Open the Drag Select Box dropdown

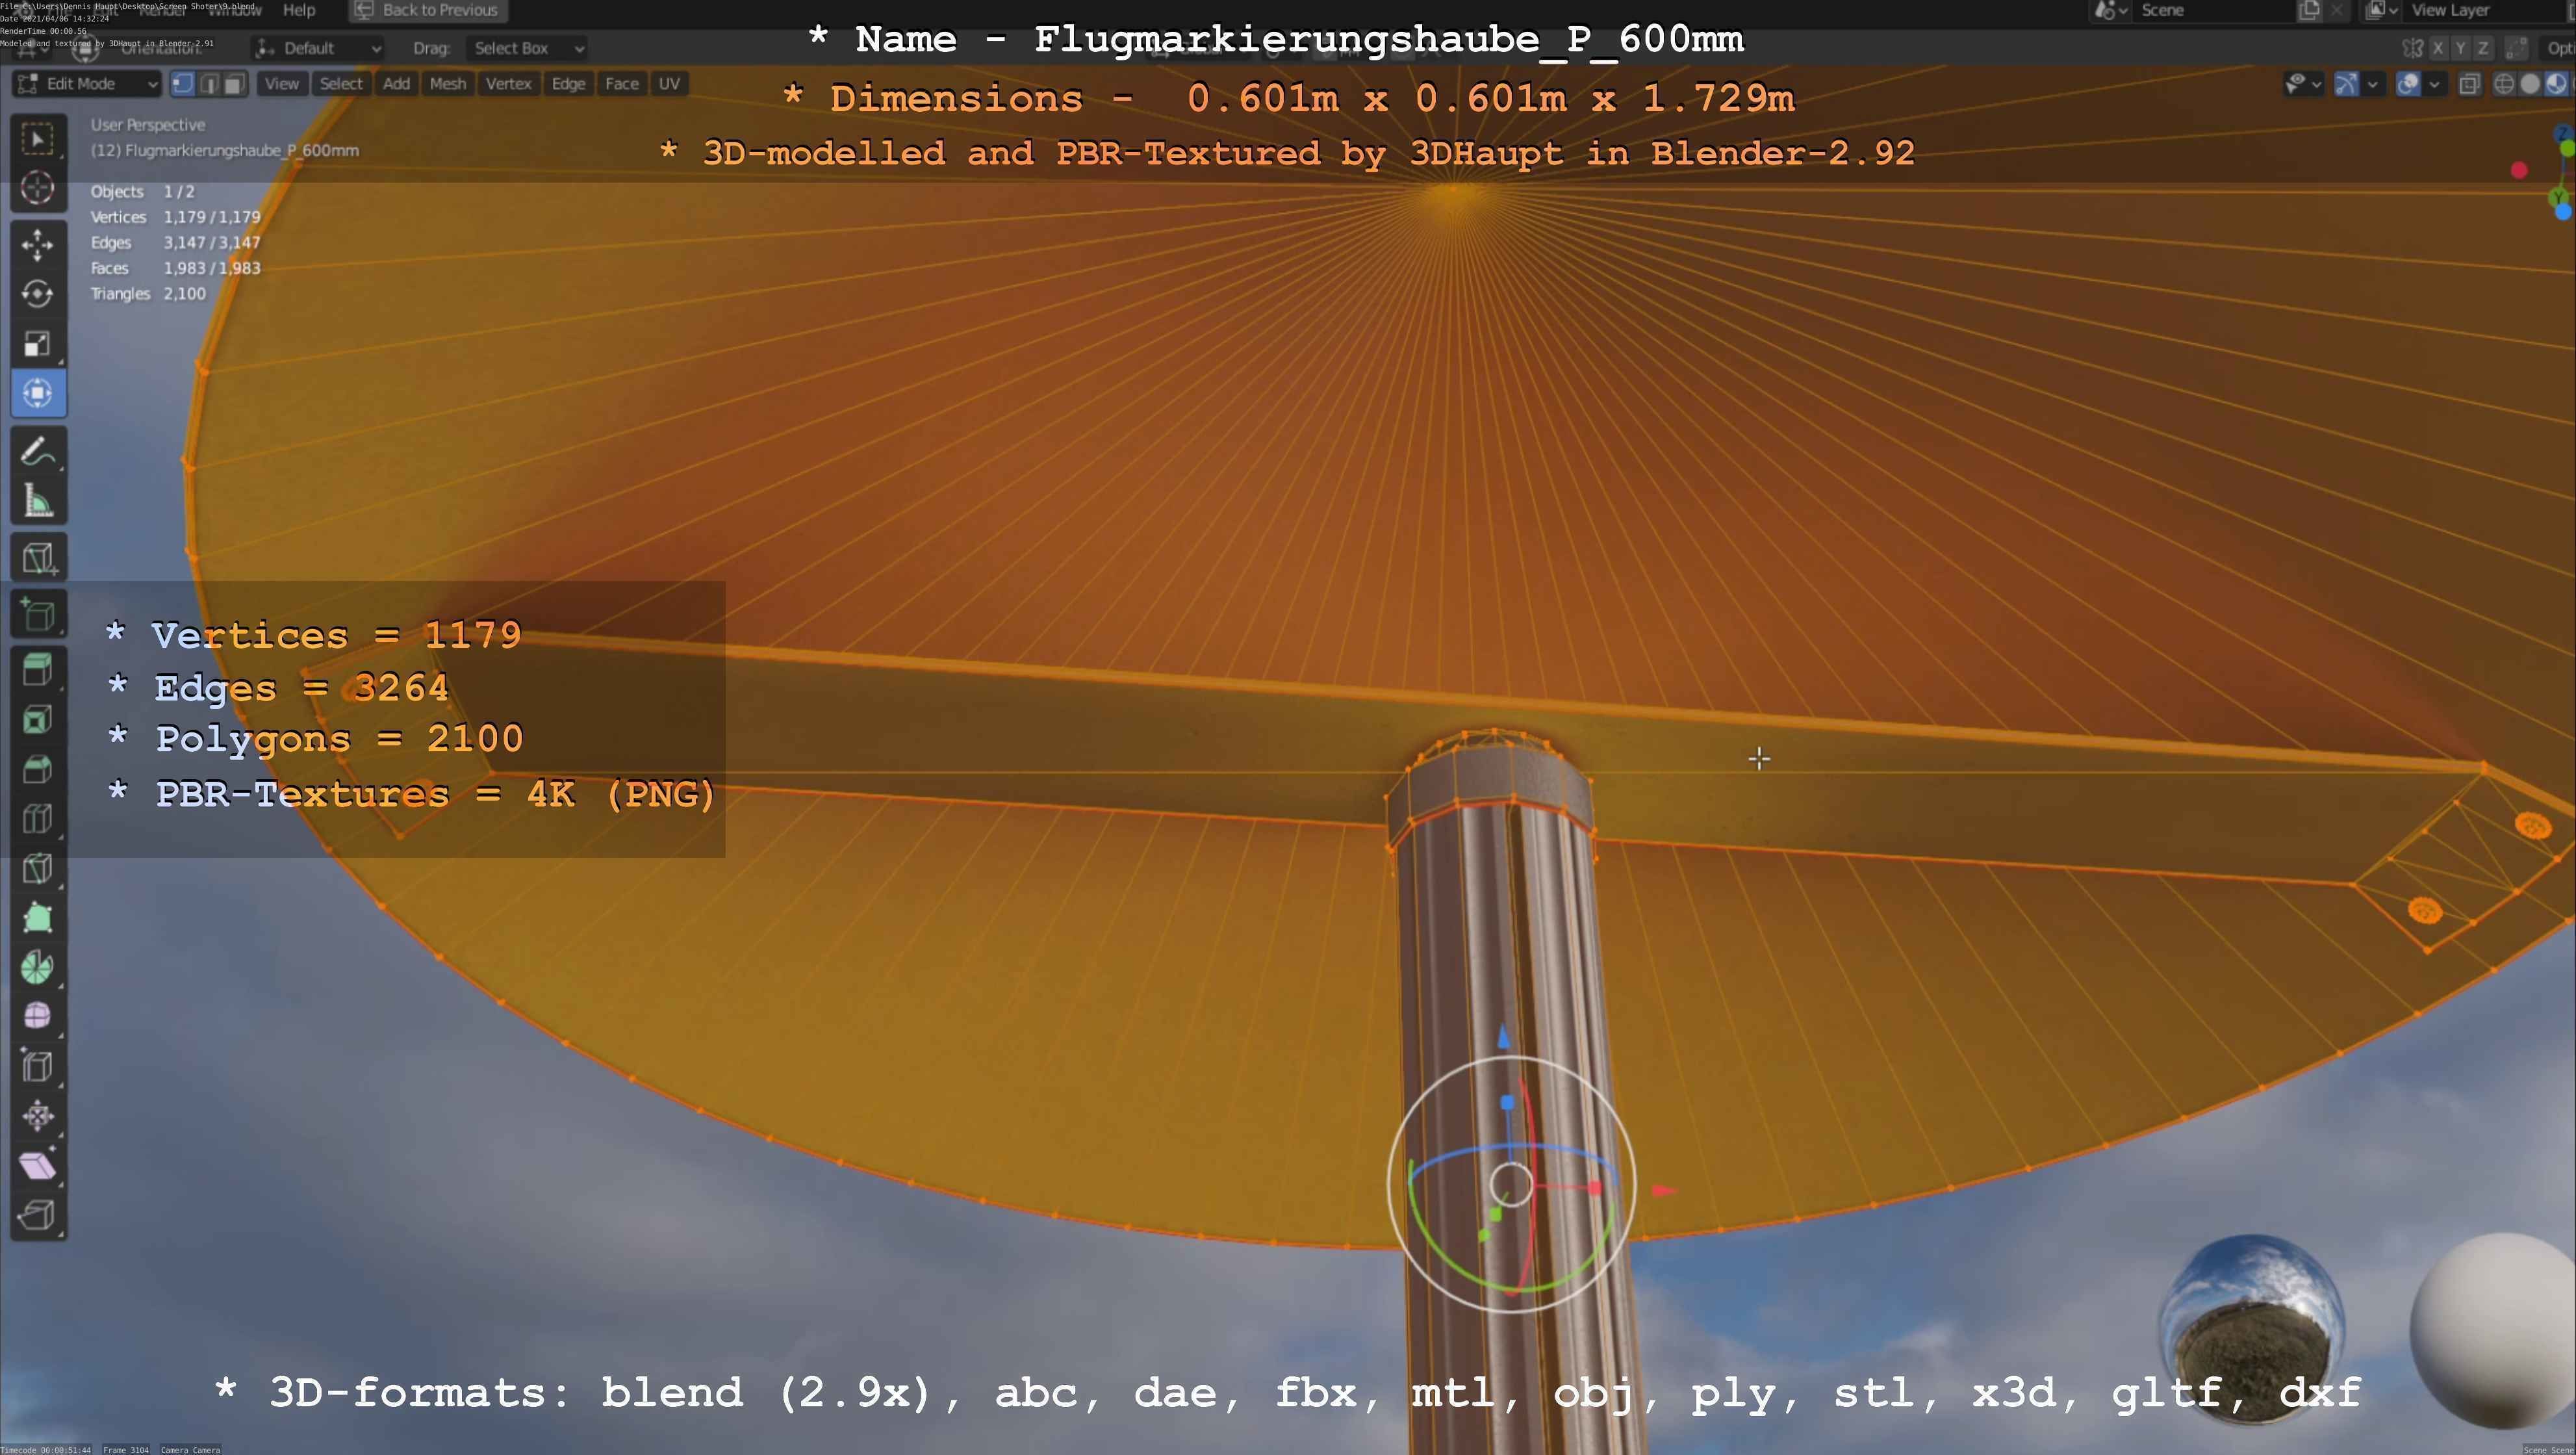click(526, 48)
